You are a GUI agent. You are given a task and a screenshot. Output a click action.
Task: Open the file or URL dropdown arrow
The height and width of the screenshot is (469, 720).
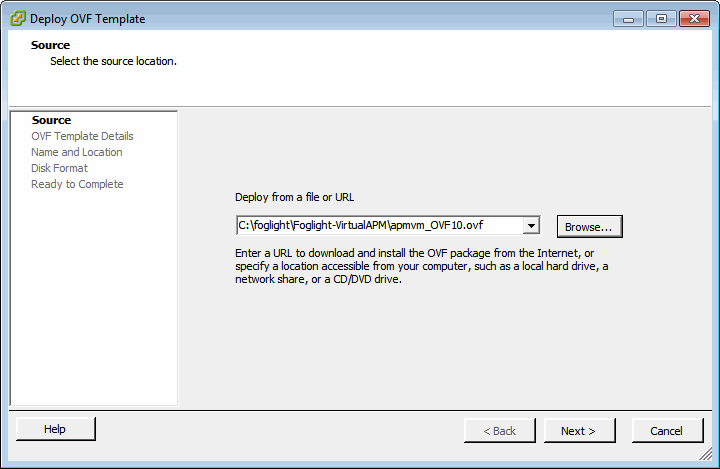tap(532, 226)
